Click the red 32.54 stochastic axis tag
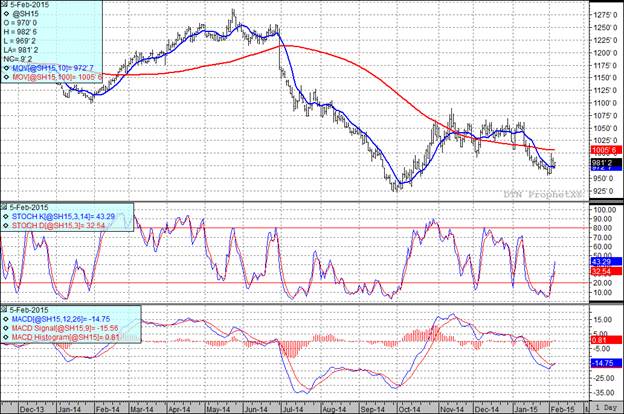Screen dimensions: 624x414 tap(606, 271)
